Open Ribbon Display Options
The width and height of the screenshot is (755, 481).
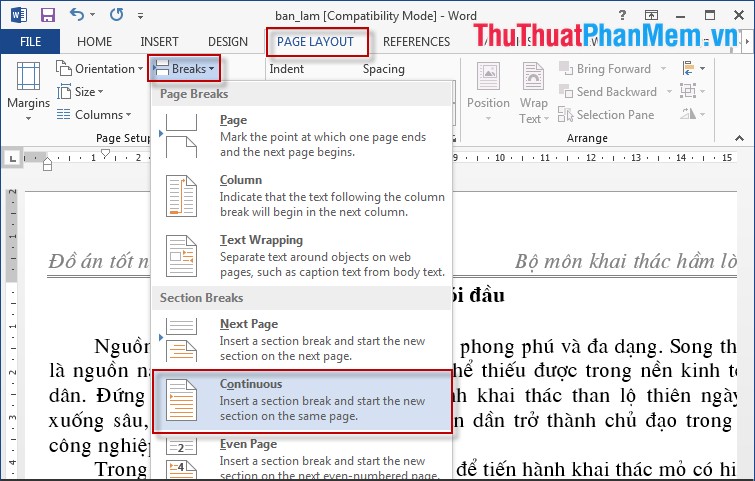651,15
